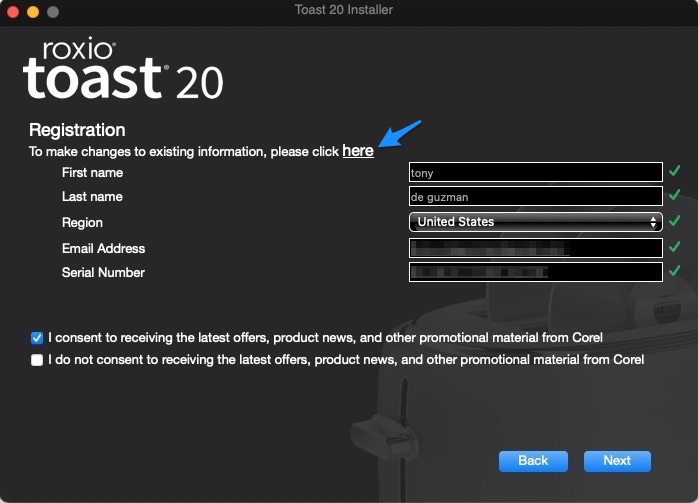This screenshot has width=698, height=503.
Task: Check the do not consent checkbox
Action: pyautogui.click(x=37, y=360)
